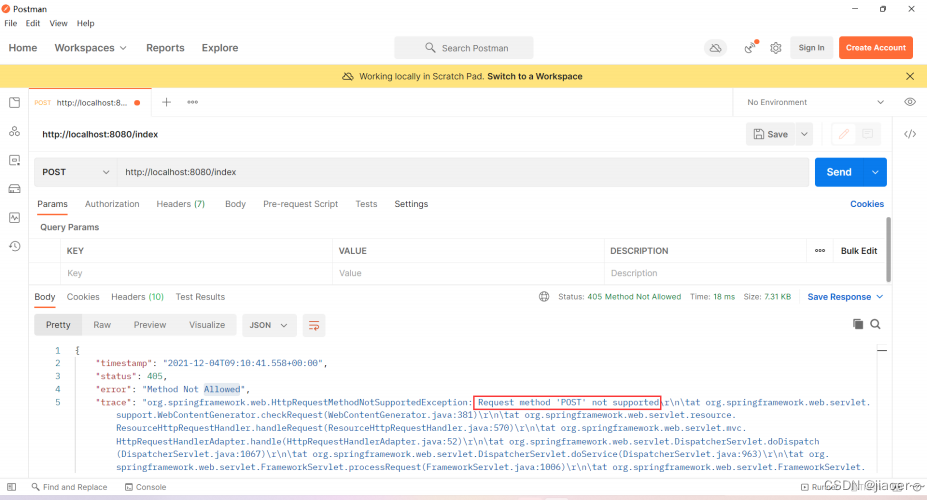Open the tab options ellipsis menu

tap(192, 103)
